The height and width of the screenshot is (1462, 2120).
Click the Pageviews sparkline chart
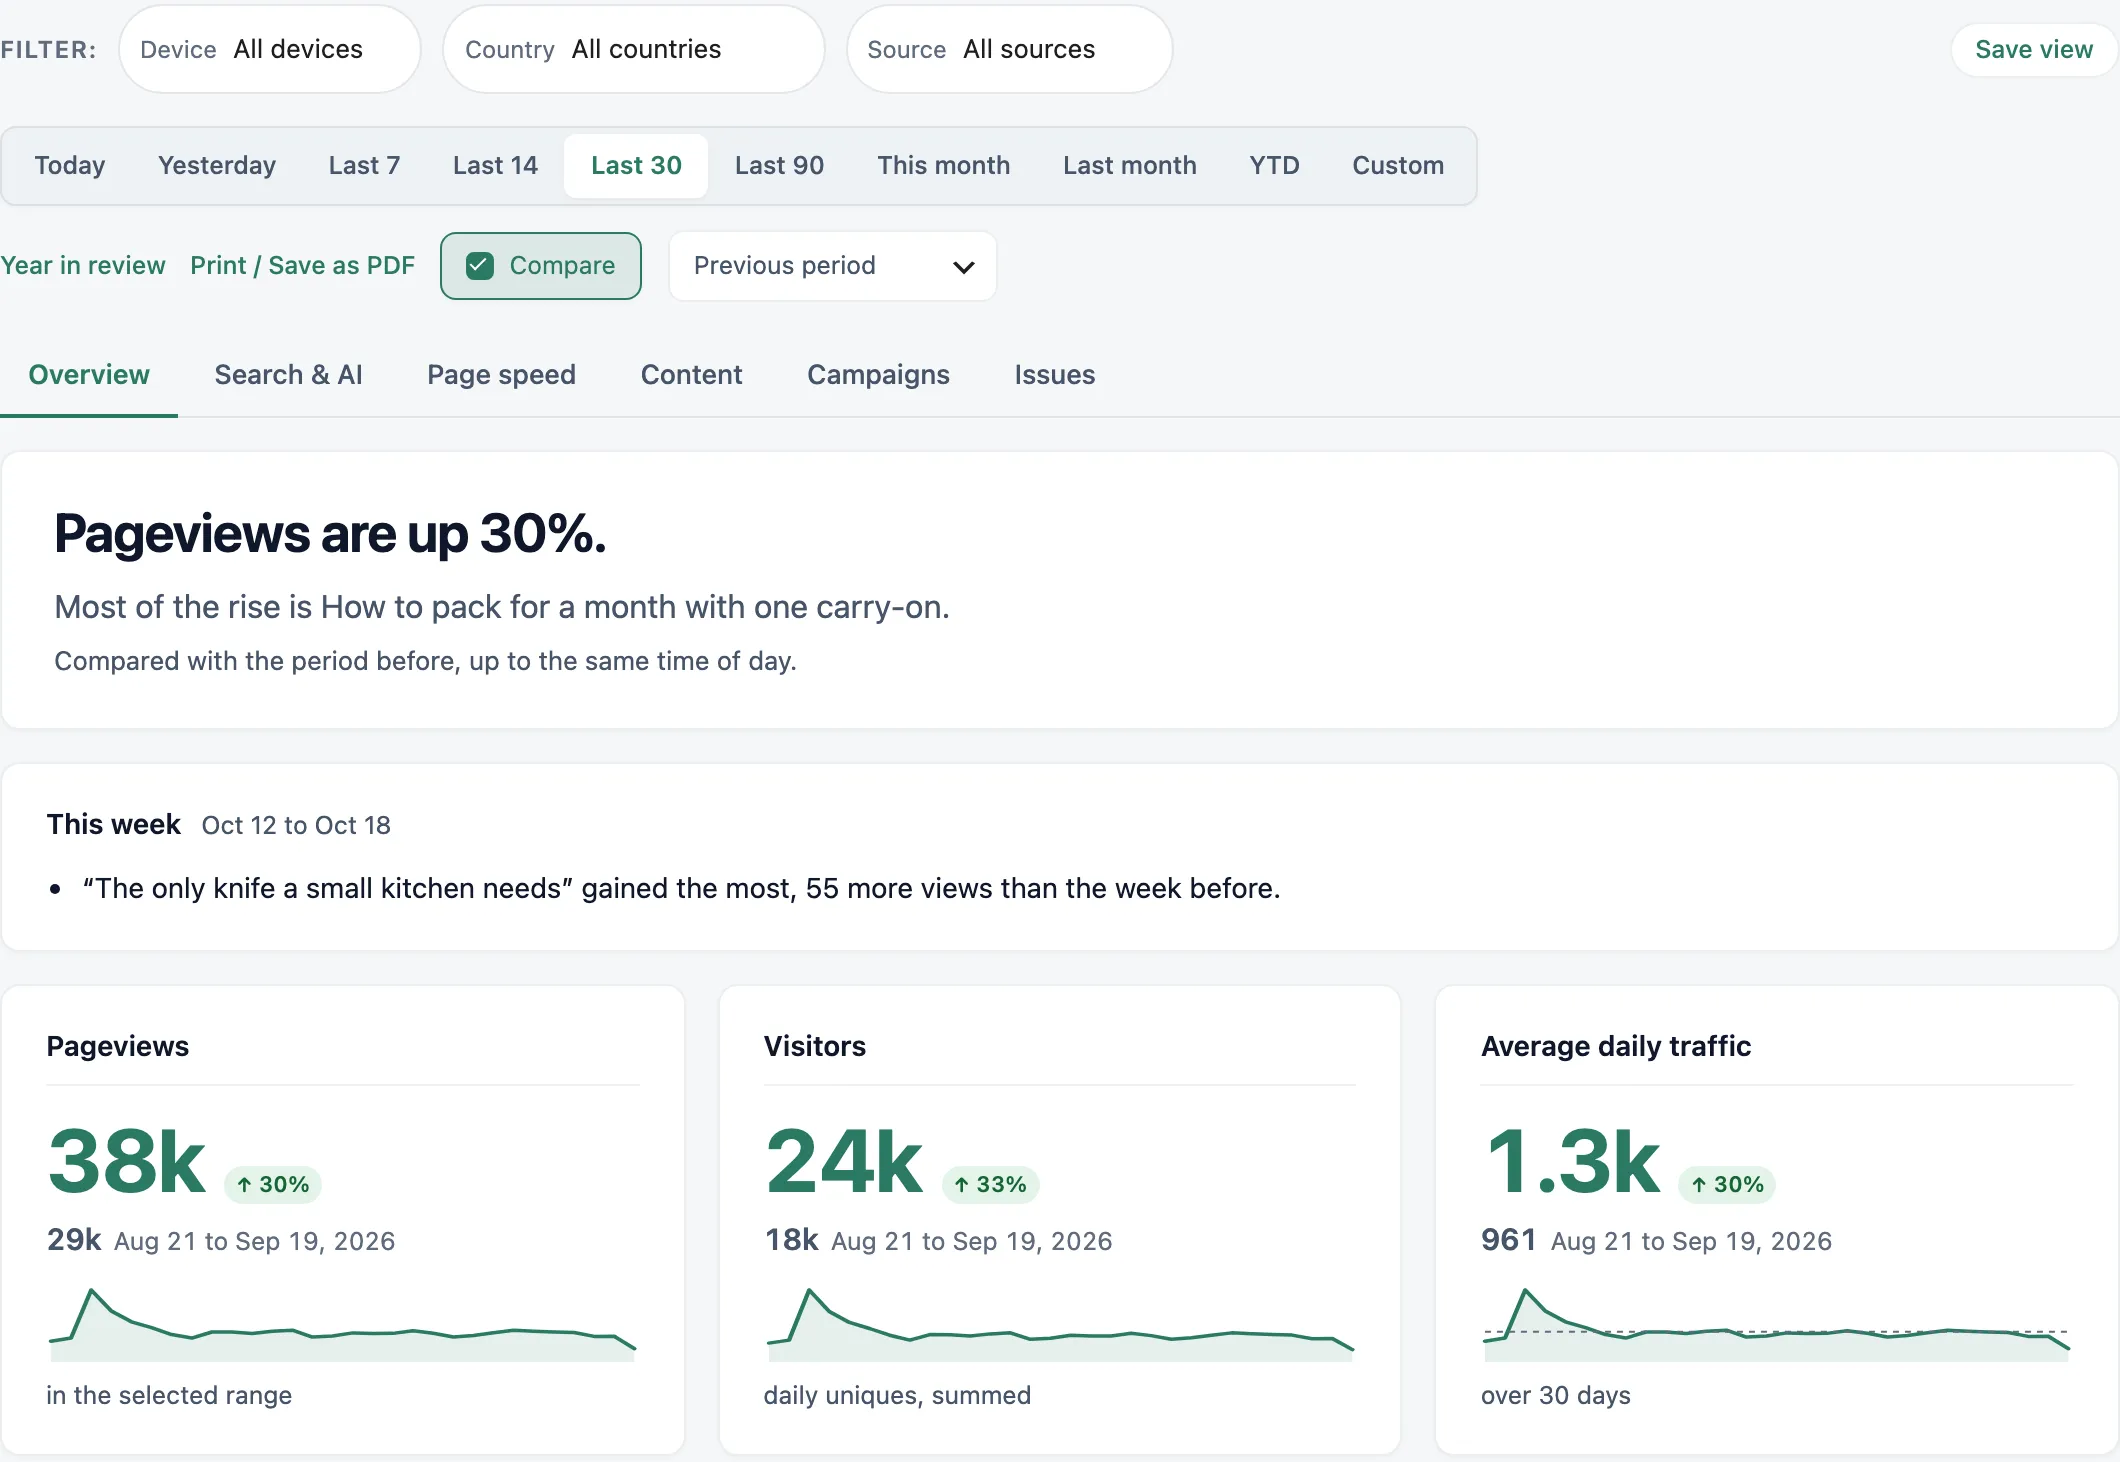(342, 1324)
